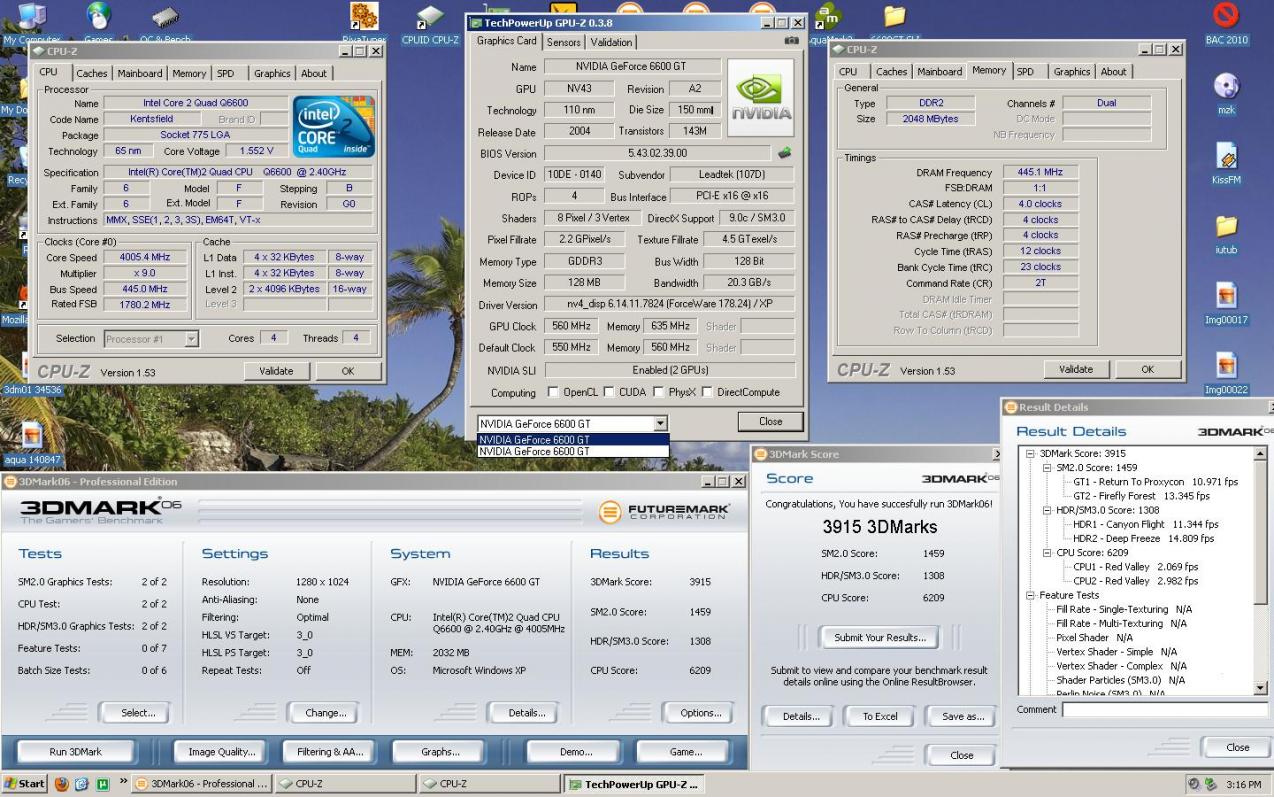Open Processor #1 selection dropdown in CPU-Z

193,339
